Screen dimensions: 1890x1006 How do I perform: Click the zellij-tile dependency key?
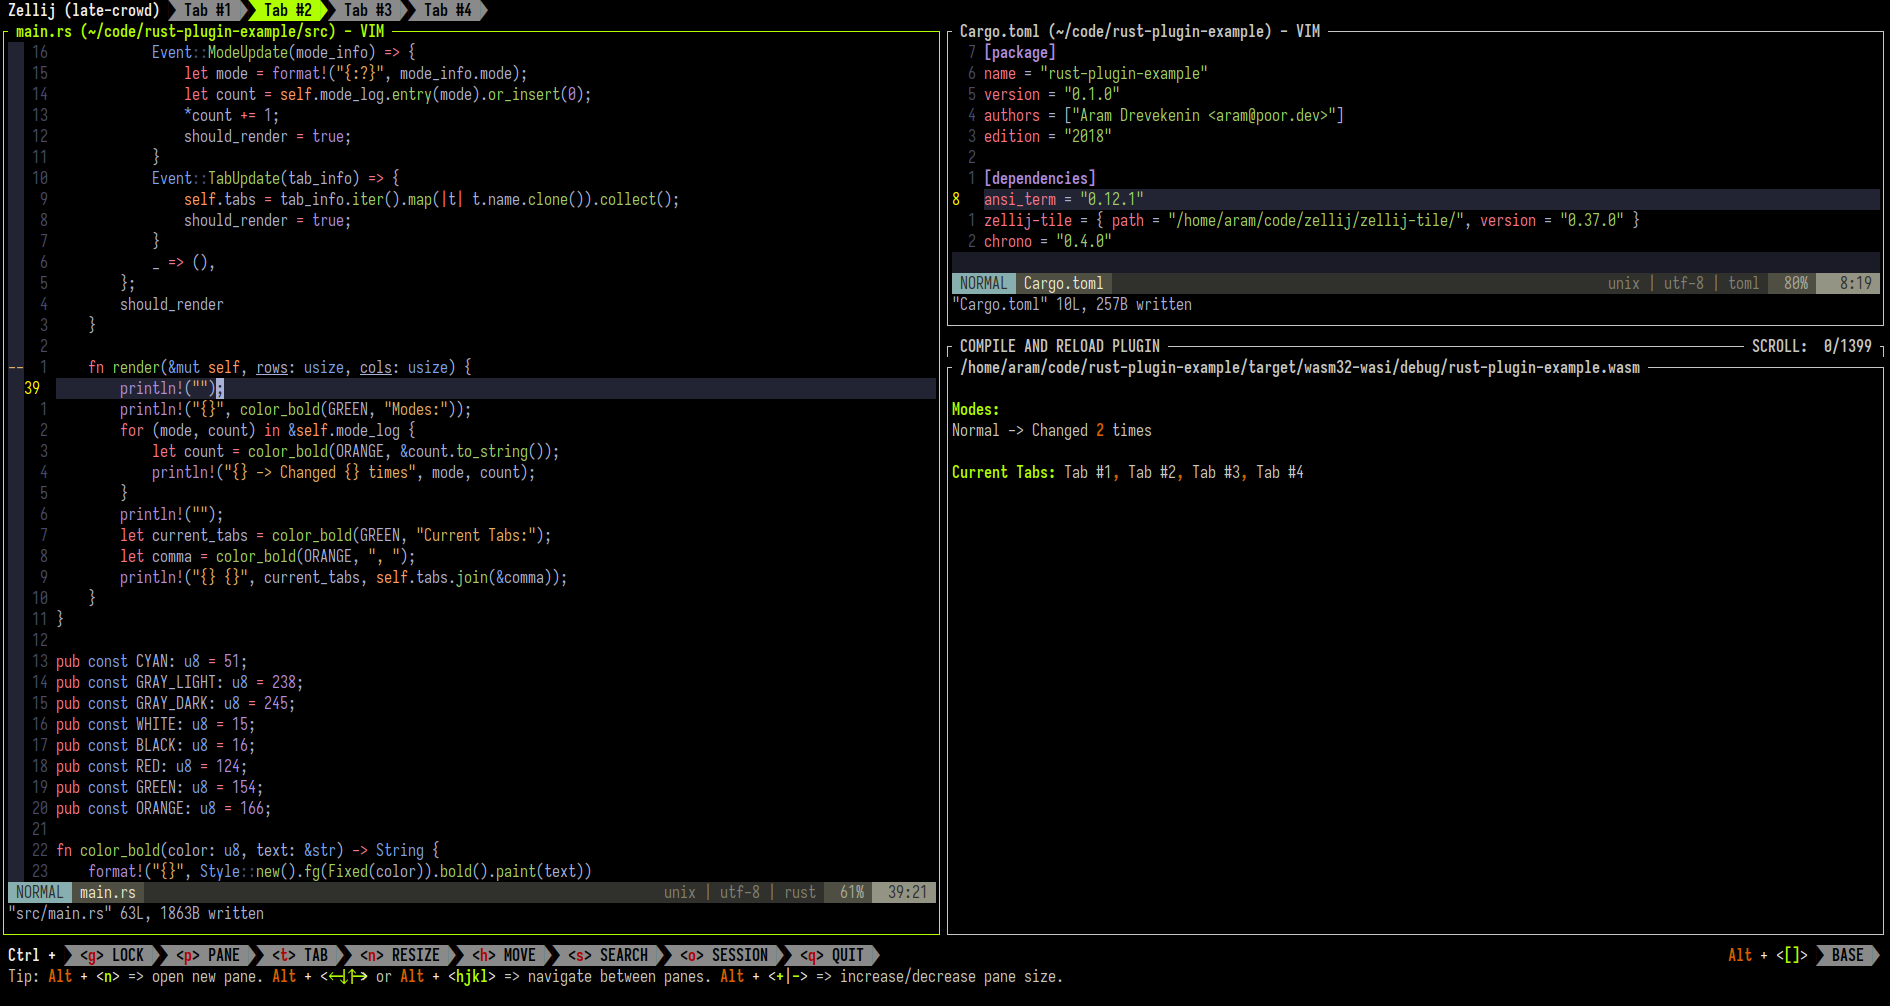coord(1028,220)
